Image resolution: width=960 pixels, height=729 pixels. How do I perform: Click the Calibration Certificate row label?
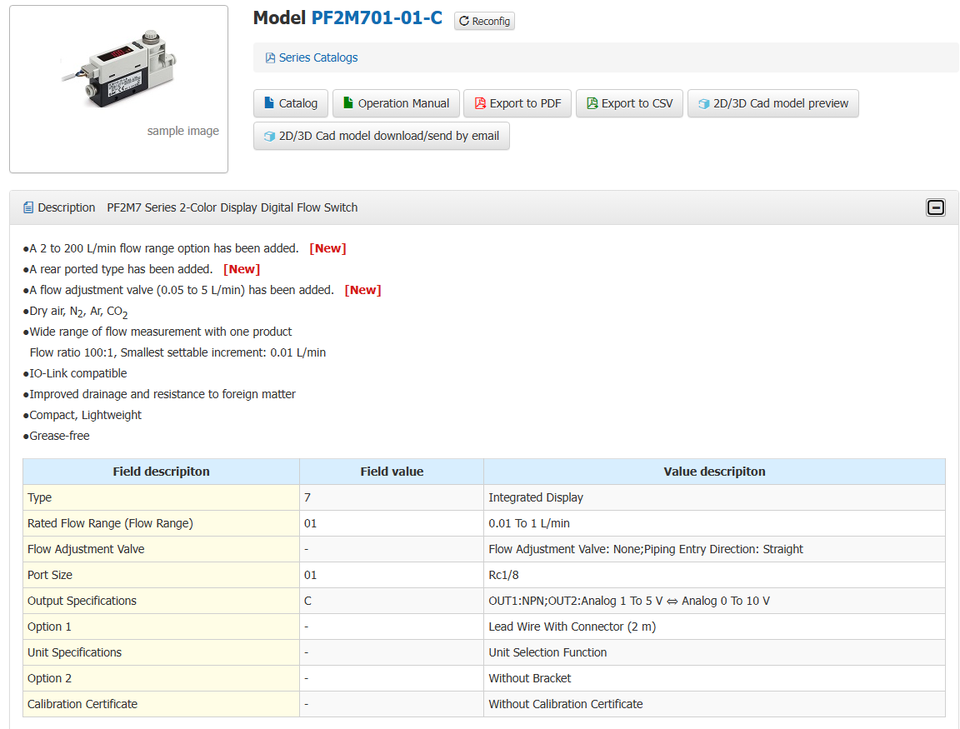[x=82, y=704]
